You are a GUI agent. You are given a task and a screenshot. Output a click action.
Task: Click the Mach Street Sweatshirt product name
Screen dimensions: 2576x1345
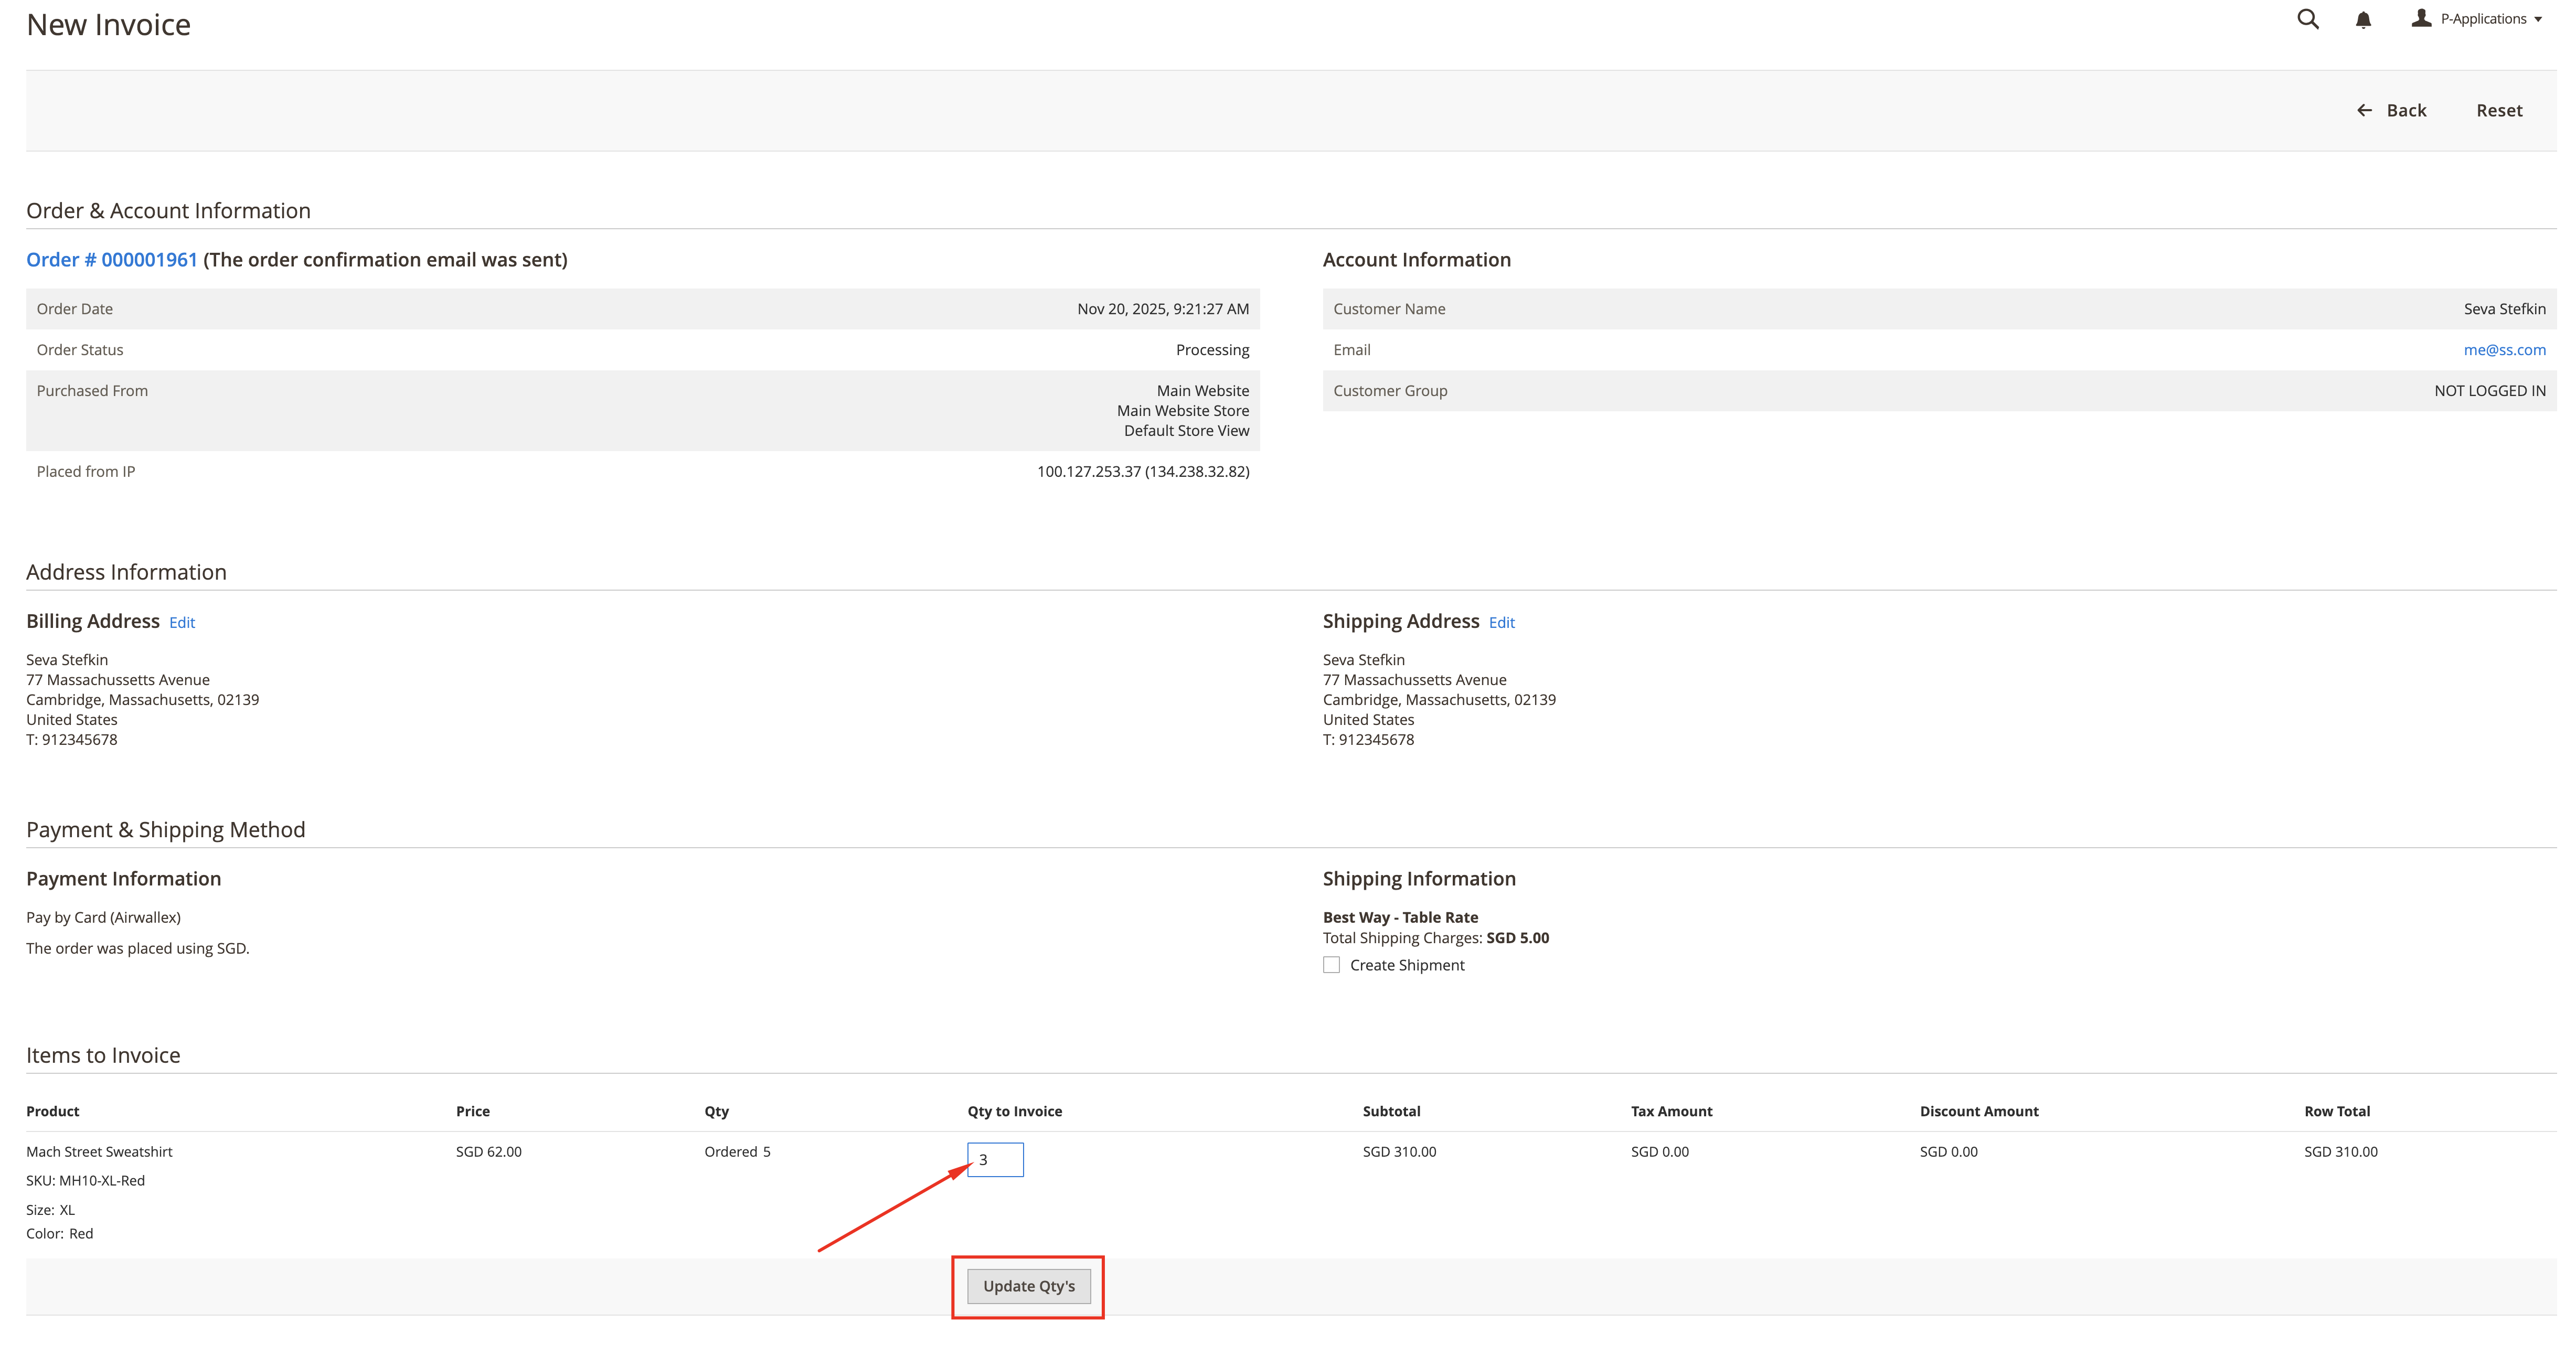tap(99, 1152)
